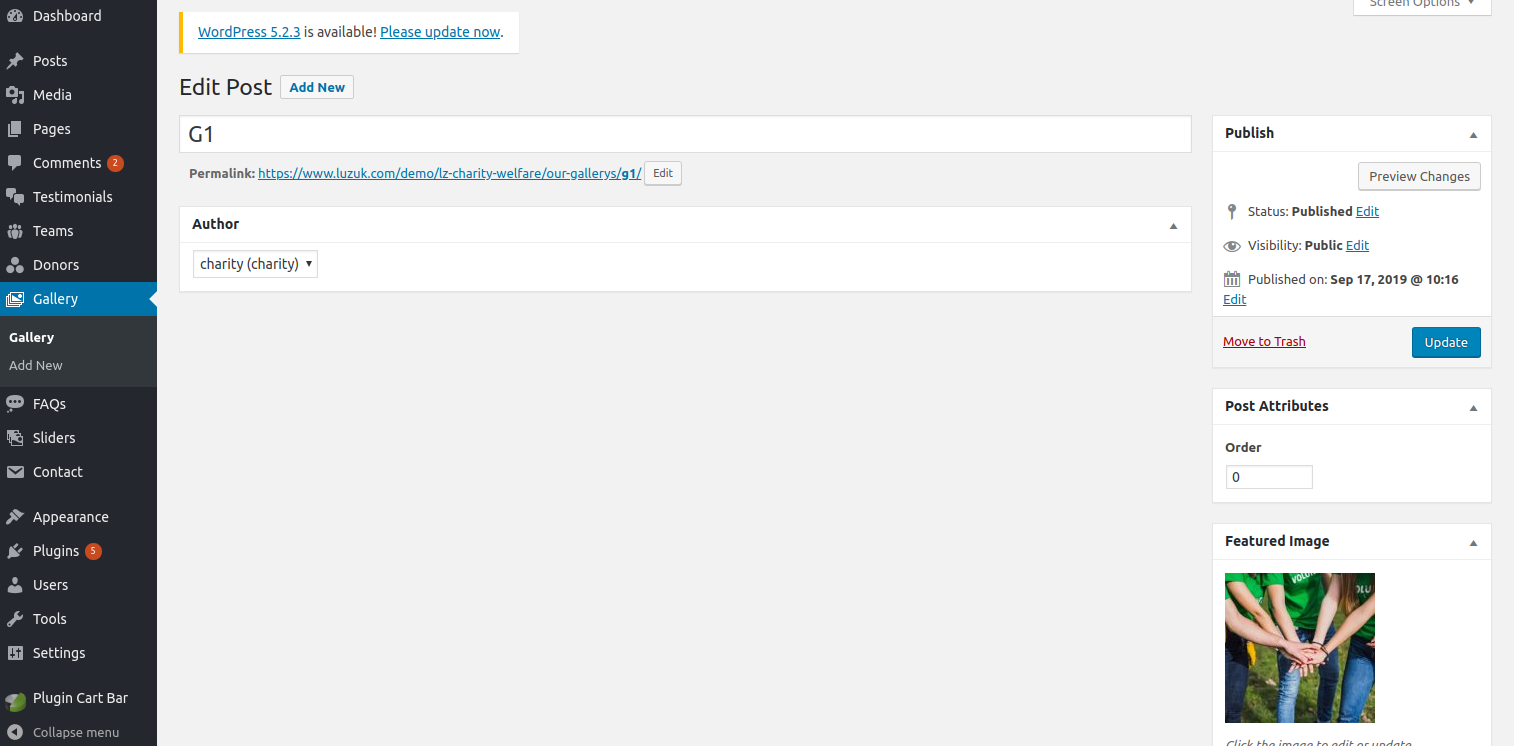Click the Order input field
Viewport: 1514px width, 746px height.
point(1269,477)
